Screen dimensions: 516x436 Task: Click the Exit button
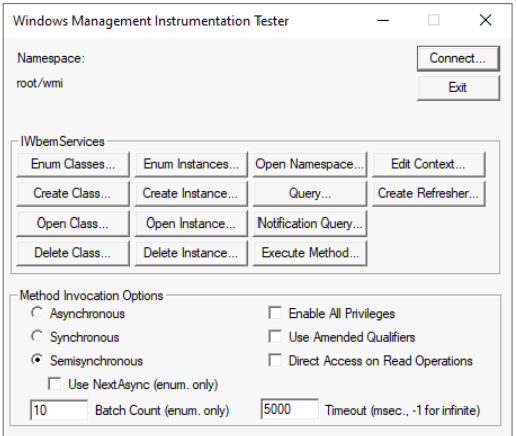click(458, 88)
